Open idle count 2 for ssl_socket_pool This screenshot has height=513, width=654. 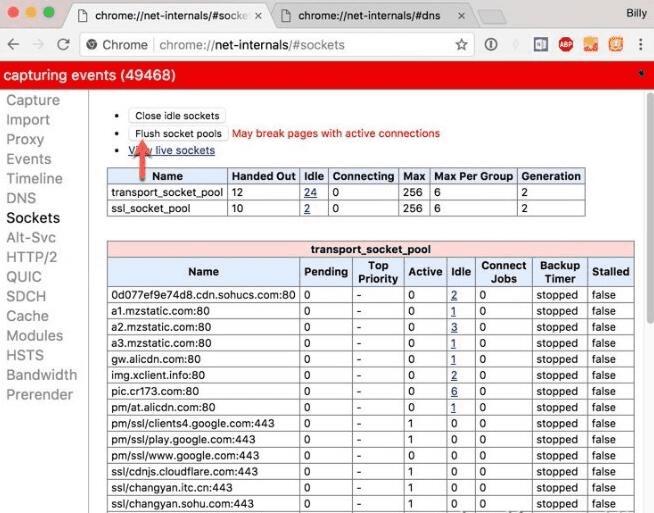tap(307, 208)
